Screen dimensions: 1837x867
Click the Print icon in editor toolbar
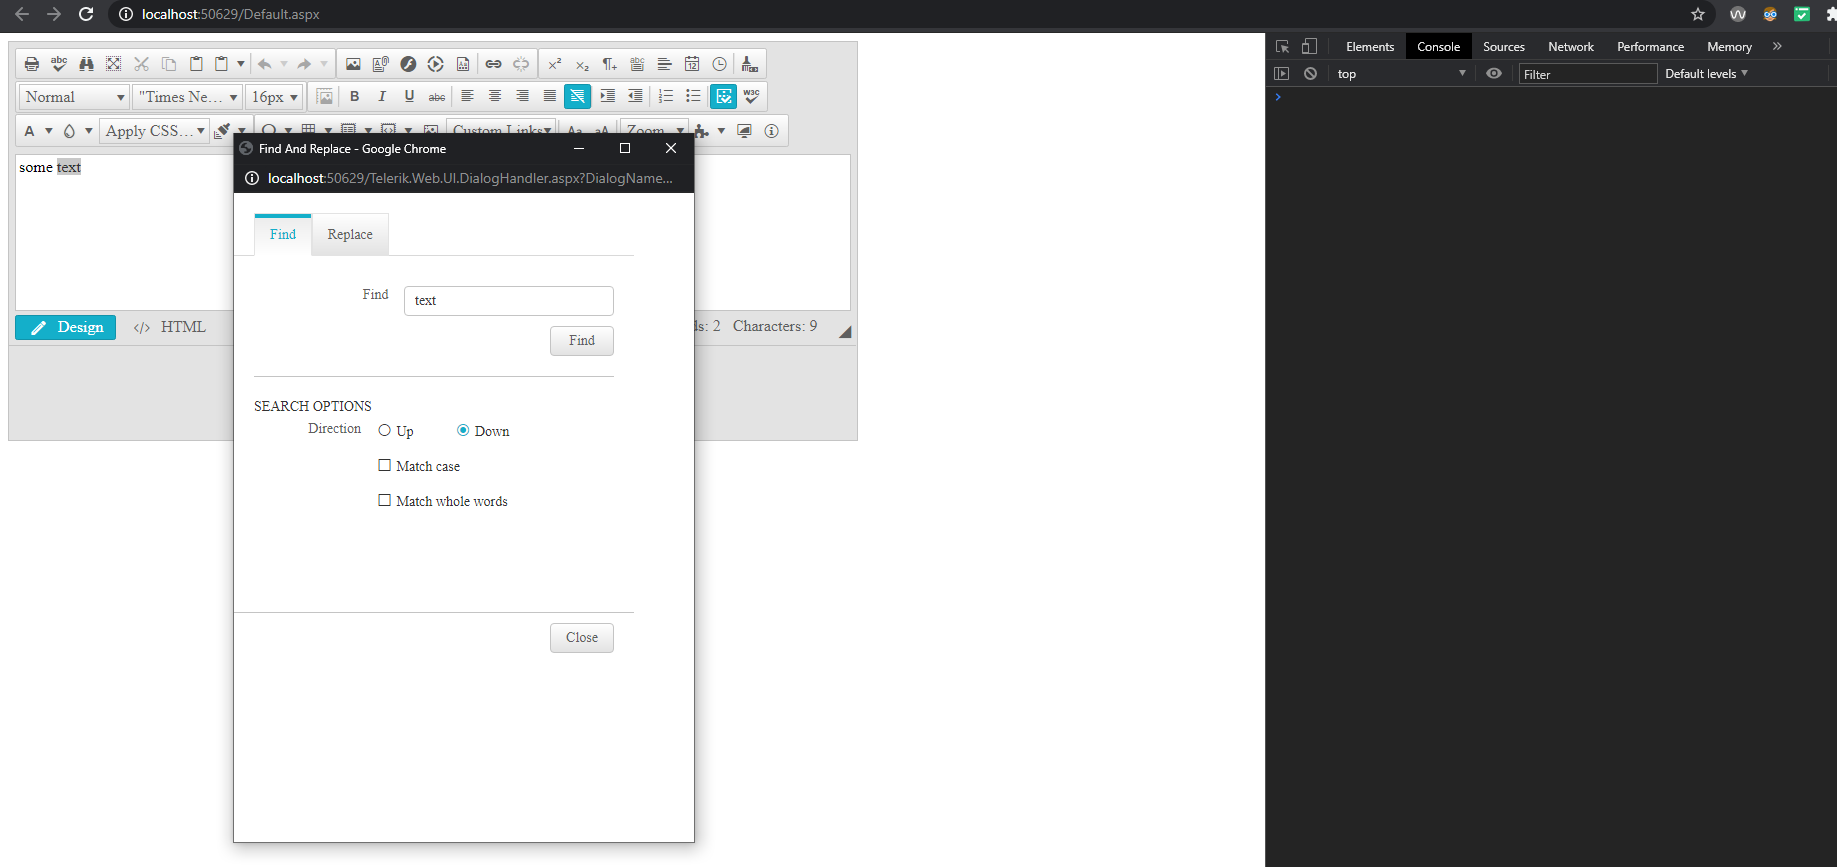32,64
